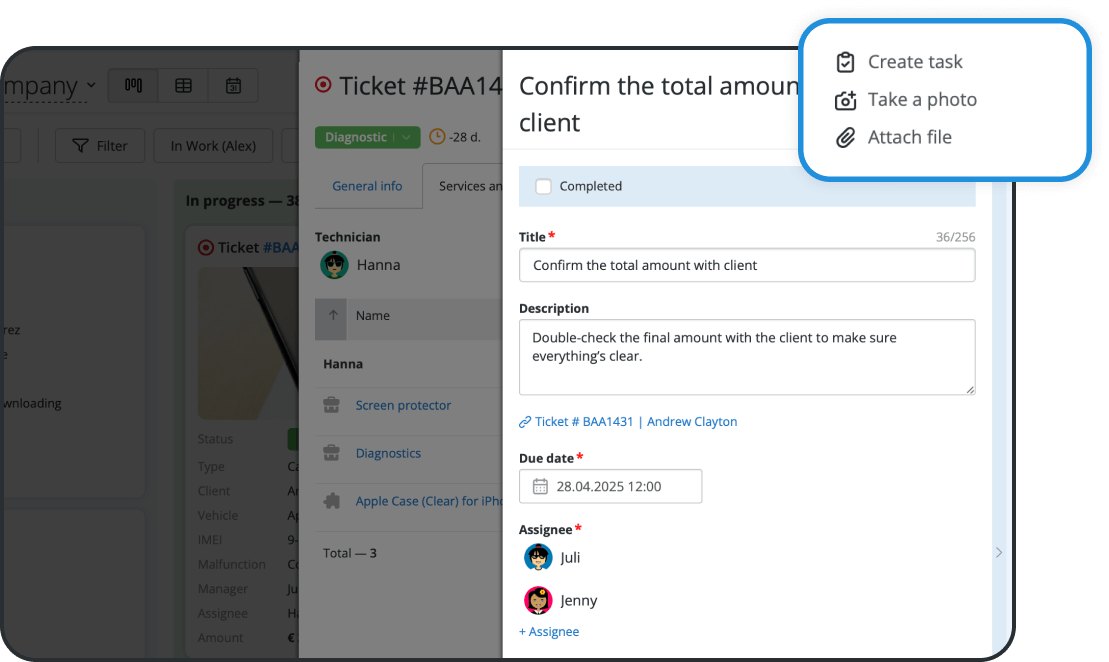
Task: Select the kanban board view icon
Action: tap(132, 85)
